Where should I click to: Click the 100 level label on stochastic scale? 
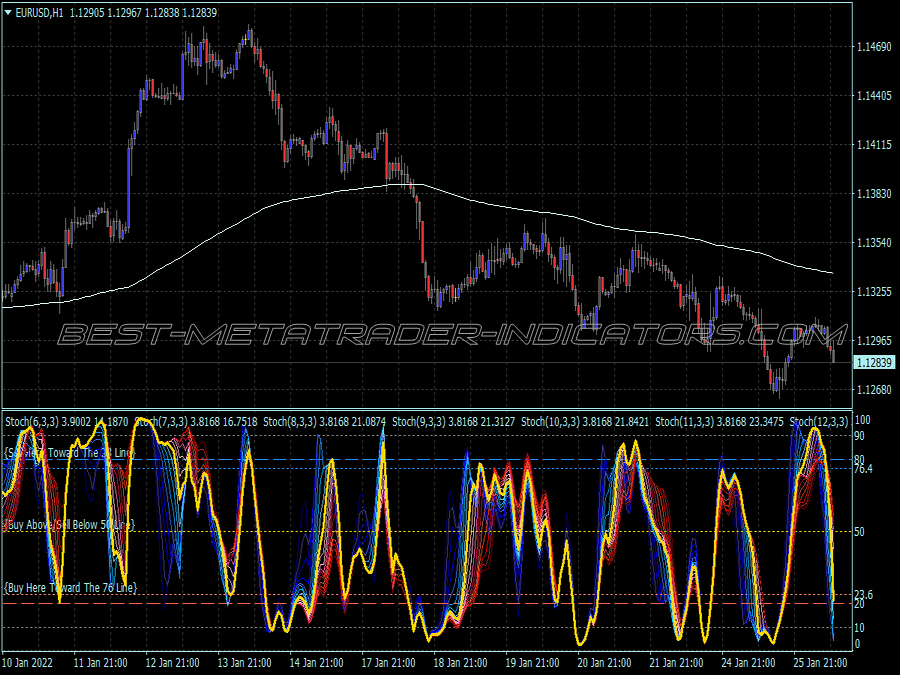click(862, 420)
